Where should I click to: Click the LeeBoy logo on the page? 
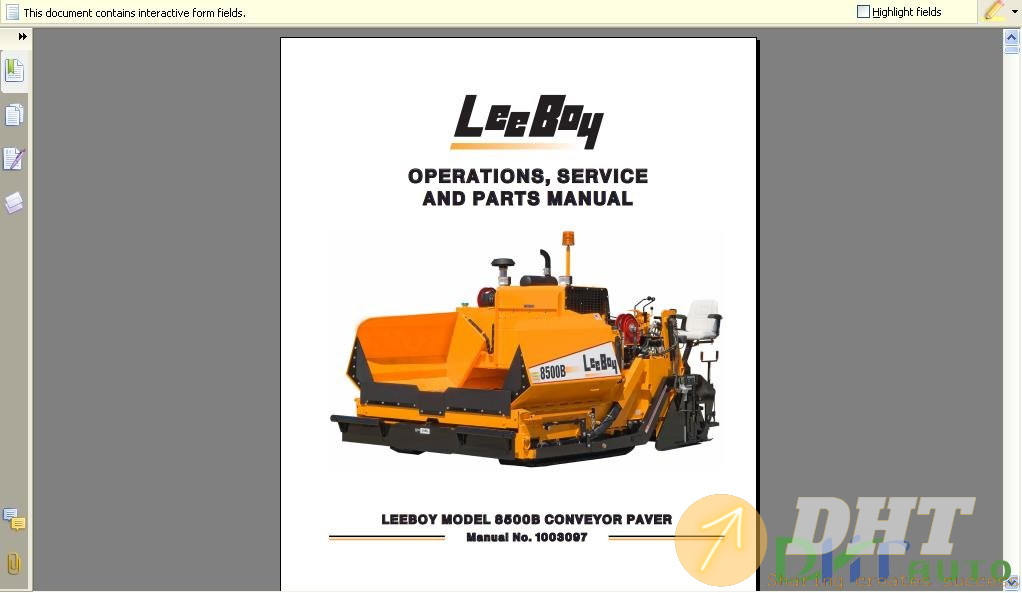click(527, 122)
